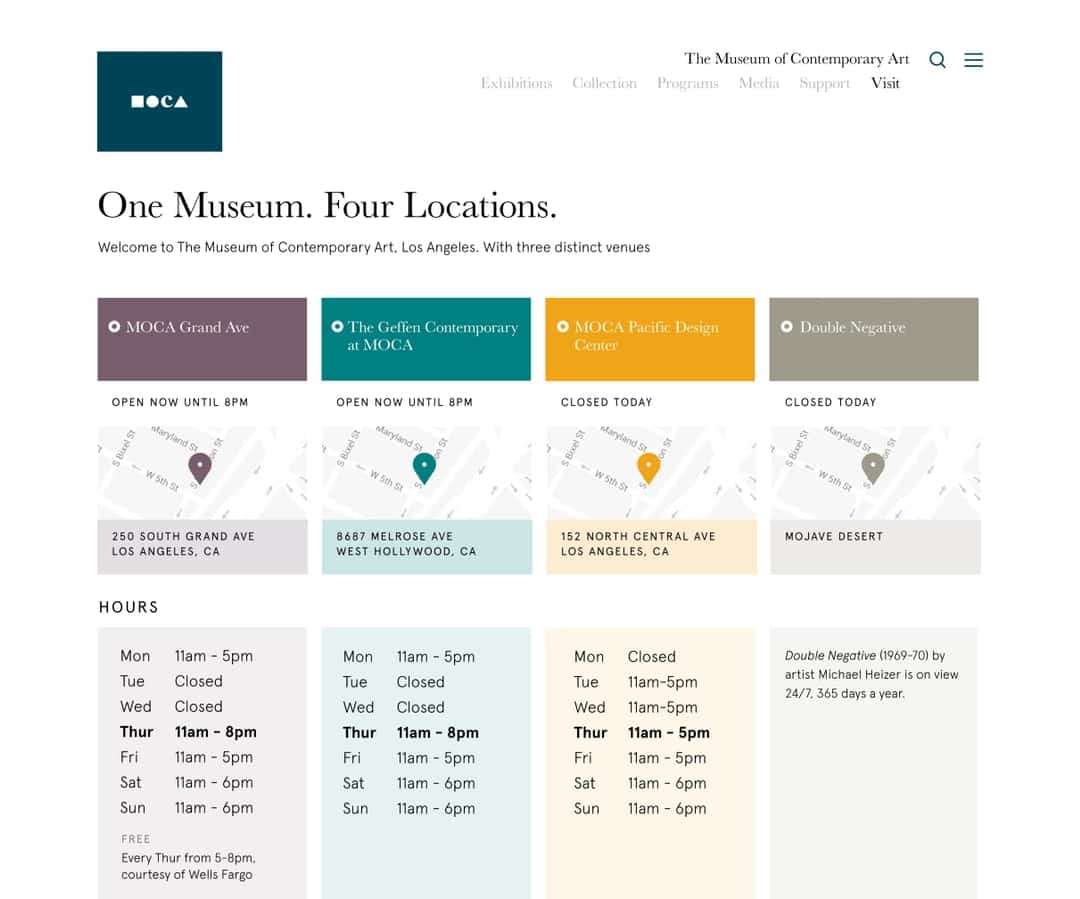Open the hamburger menu icon
This screenshot has height=899, width=1080.
tap(973, 60)
